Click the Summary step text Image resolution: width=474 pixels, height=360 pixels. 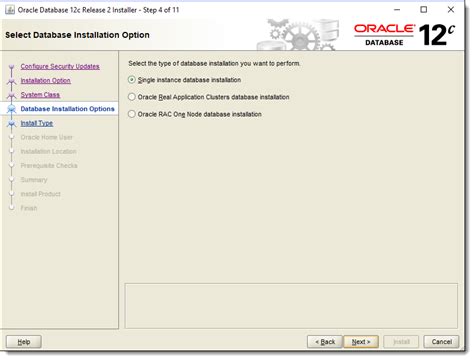[x=34, y=180]
